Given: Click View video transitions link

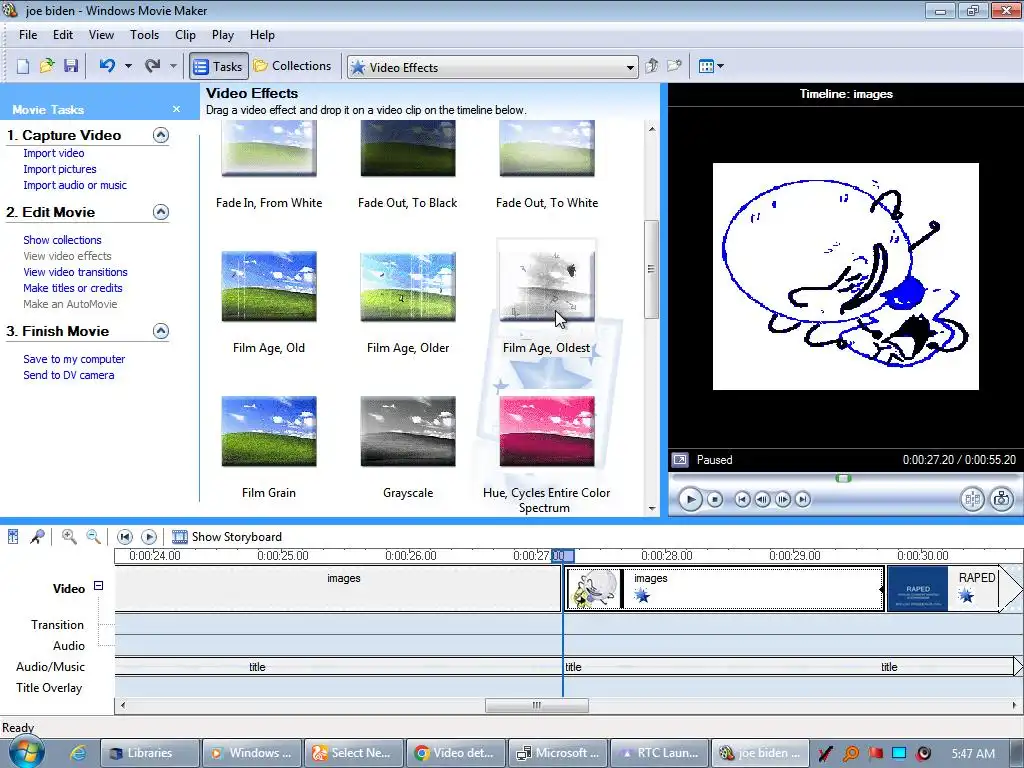Looking at the screenshot, I should coord(75,272).
